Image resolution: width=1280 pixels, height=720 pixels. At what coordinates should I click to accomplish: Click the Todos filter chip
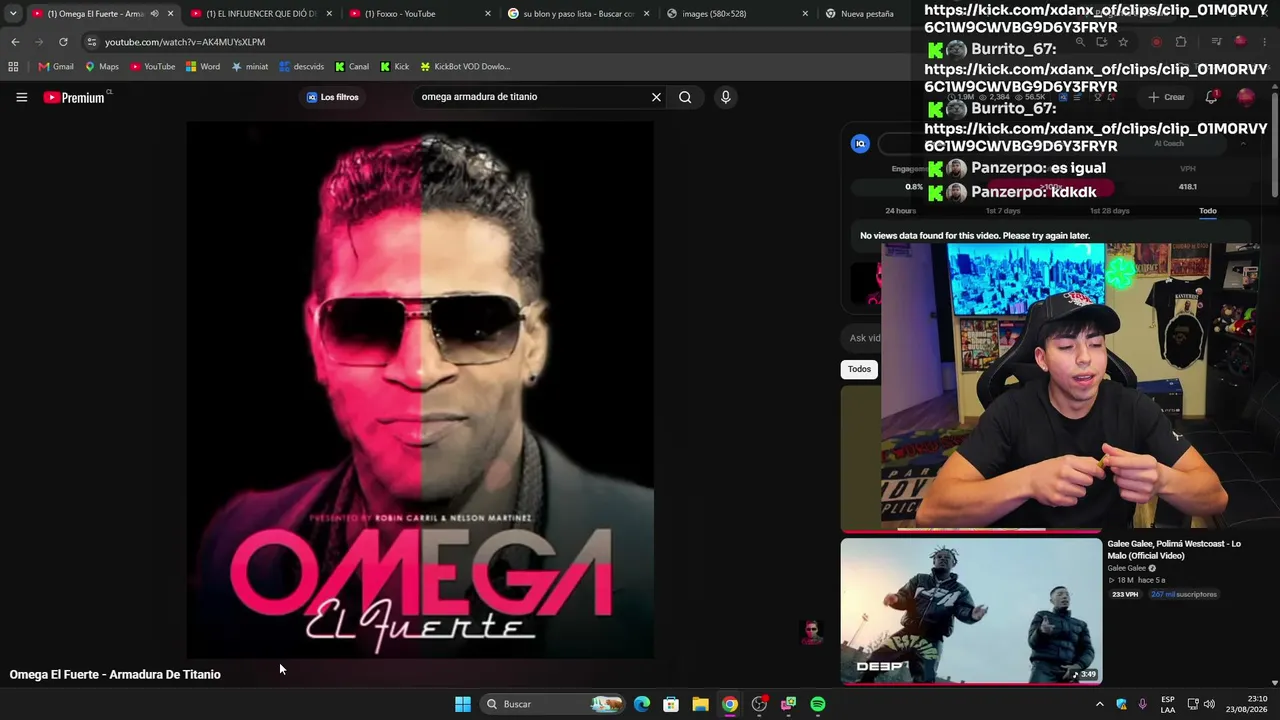point(860,369)
